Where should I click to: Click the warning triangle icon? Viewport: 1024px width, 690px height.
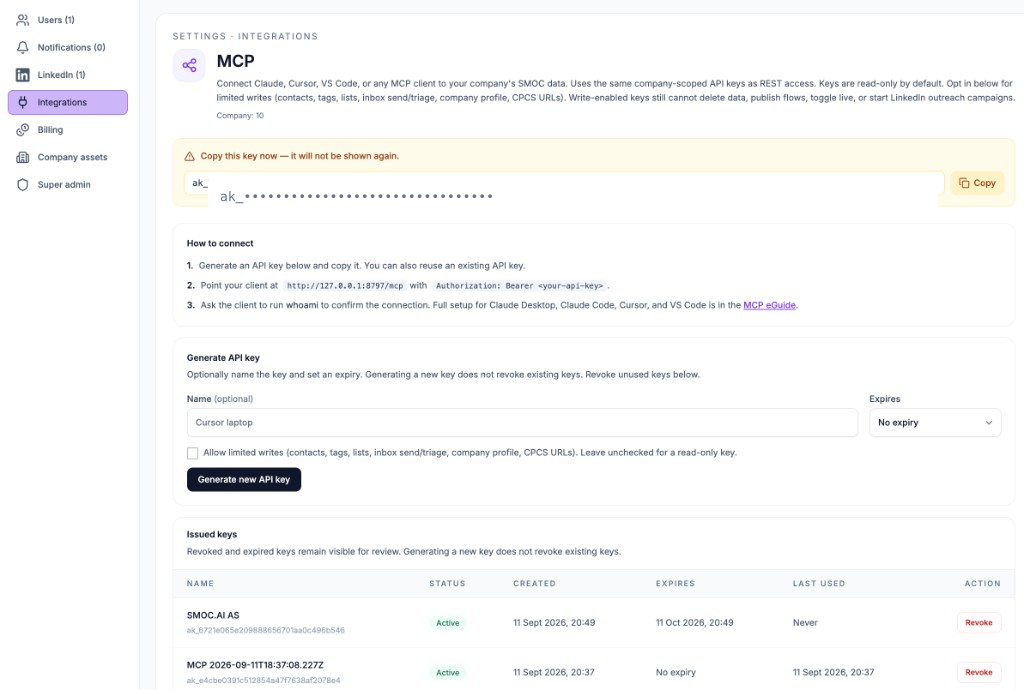click(189, 156)
